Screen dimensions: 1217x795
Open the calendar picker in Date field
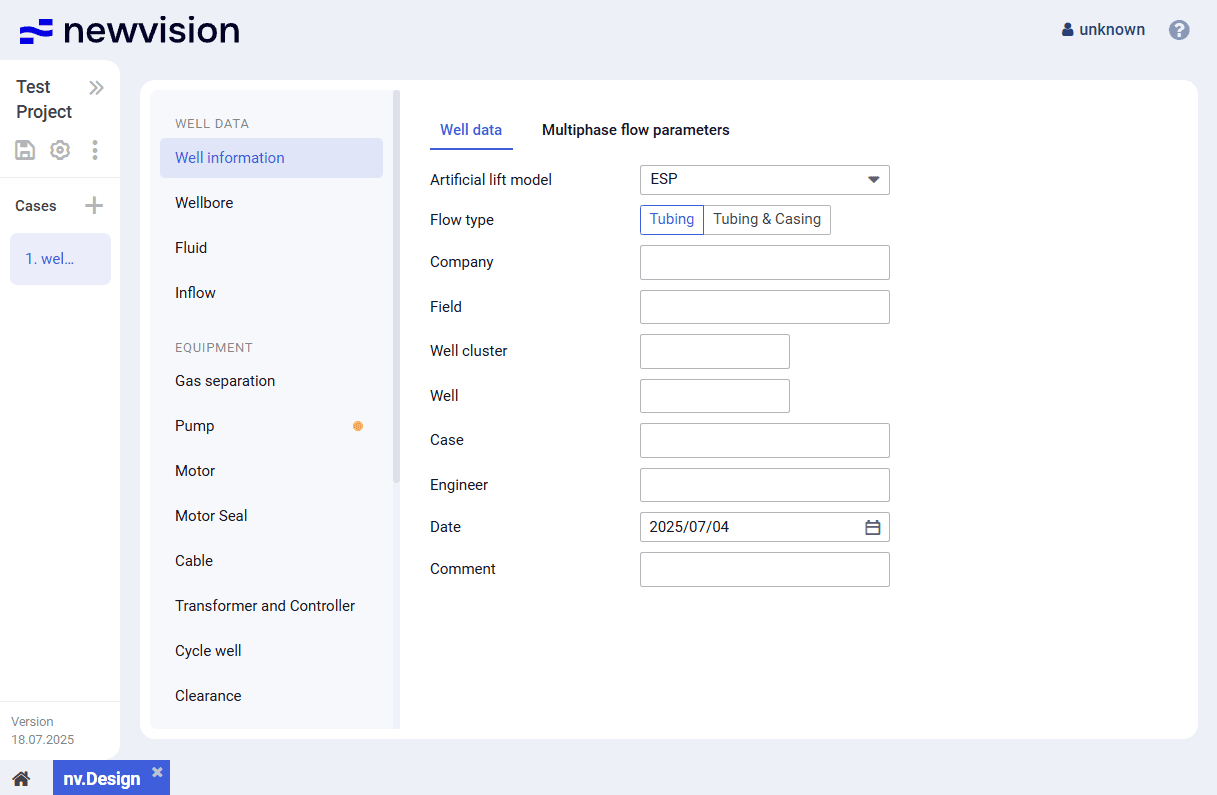tap(872, 527)
